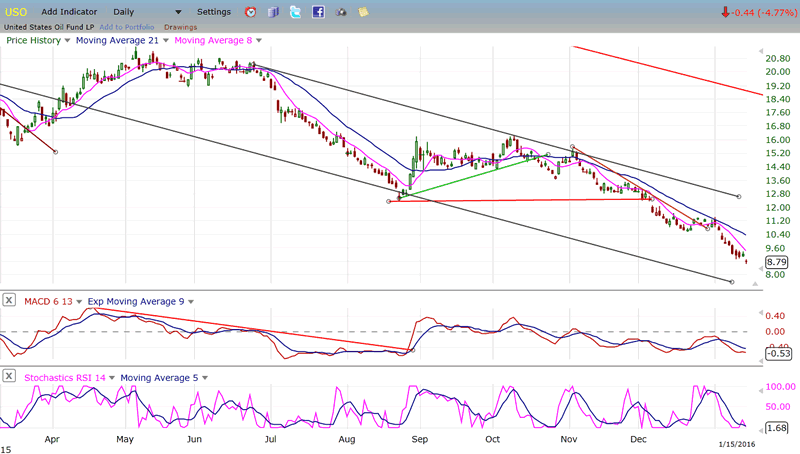This screenshot has height=454, width=800.
Task: Close the MACD indicator panel
Action: (x=8, y=300)
